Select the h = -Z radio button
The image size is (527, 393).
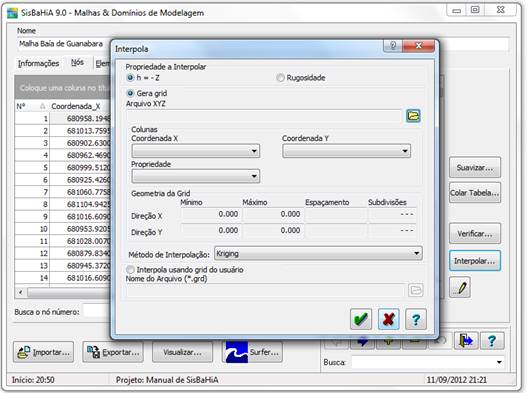[130, 78]
